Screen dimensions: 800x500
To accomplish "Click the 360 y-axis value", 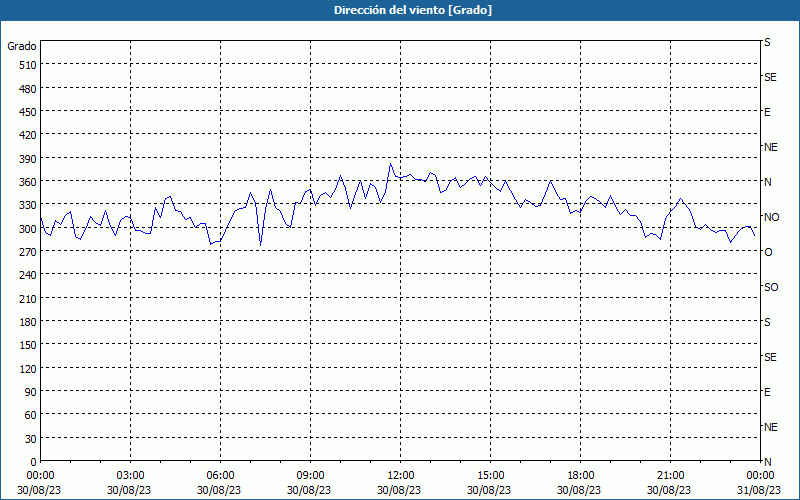I will 28,182.
